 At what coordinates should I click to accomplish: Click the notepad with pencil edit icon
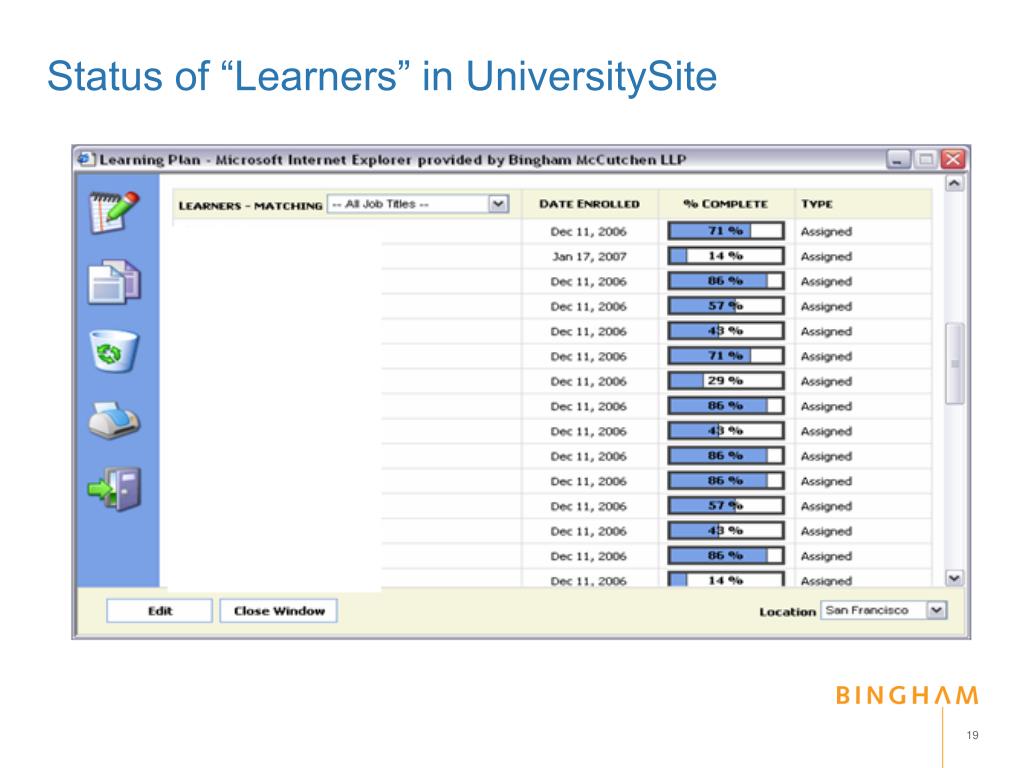click(114, 212)
